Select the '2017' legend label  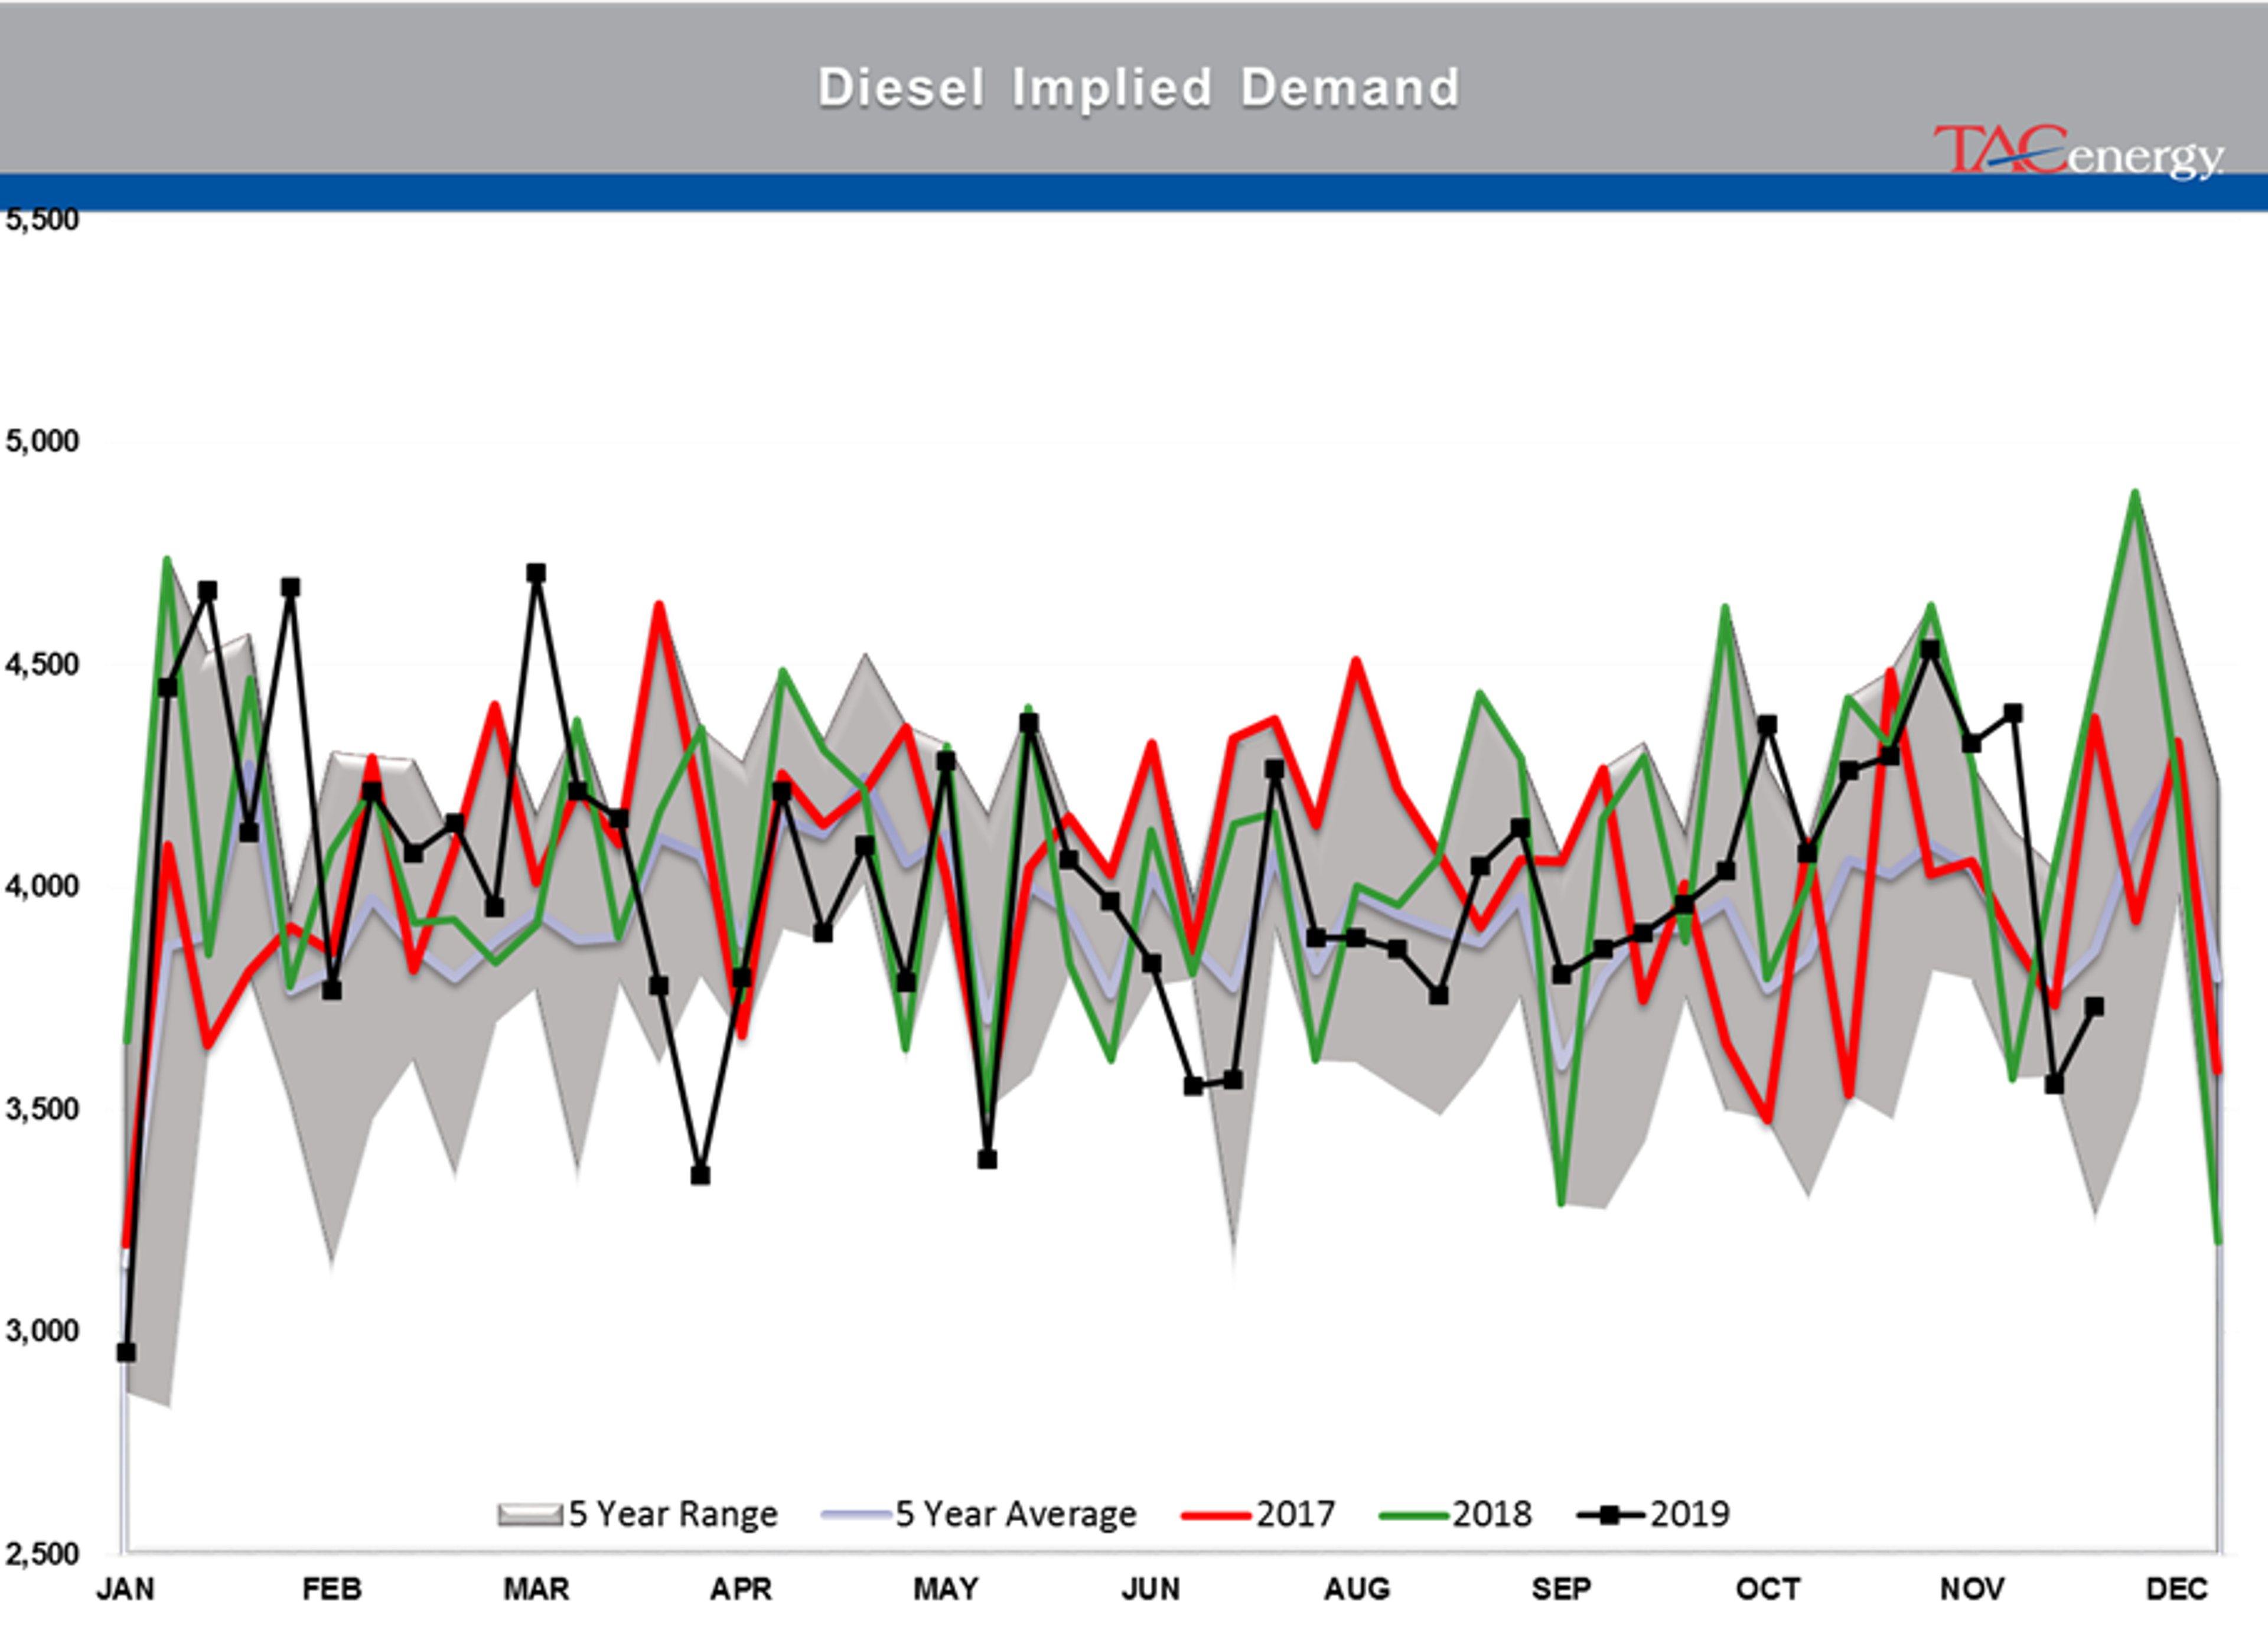coord(1295,1514)
